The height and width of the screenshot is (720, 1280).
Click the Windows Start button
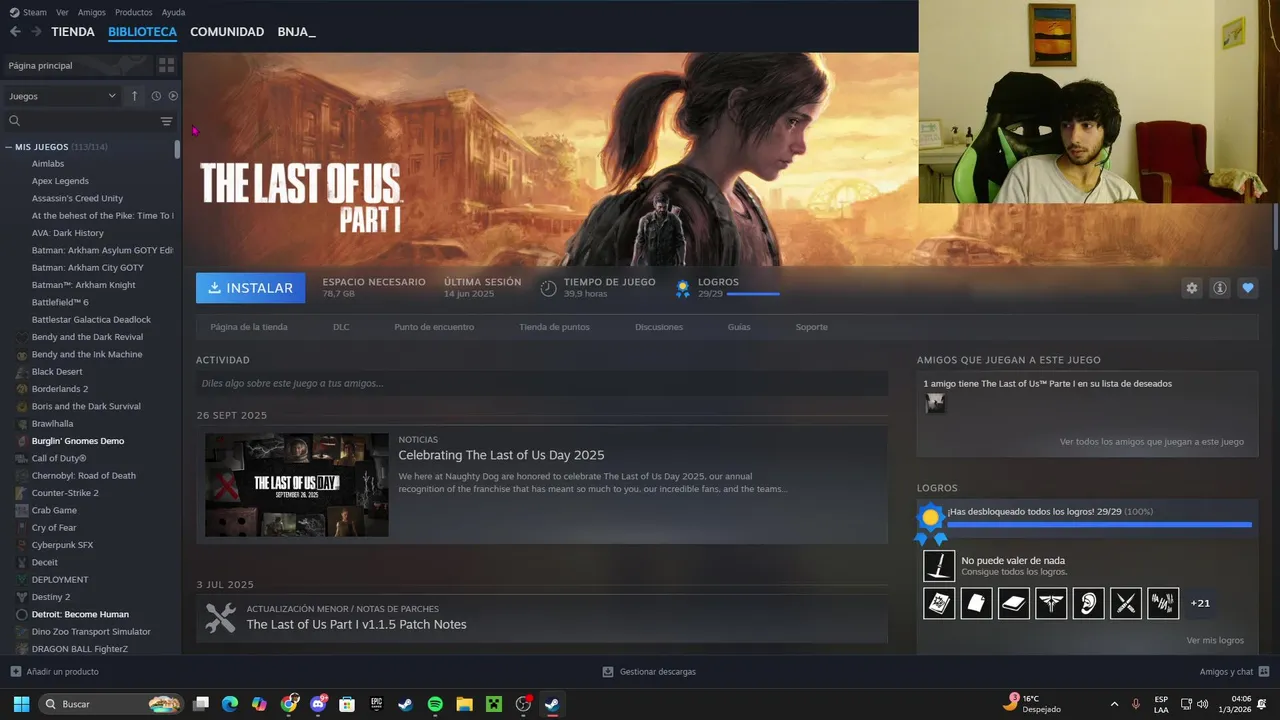pos(21,704)
